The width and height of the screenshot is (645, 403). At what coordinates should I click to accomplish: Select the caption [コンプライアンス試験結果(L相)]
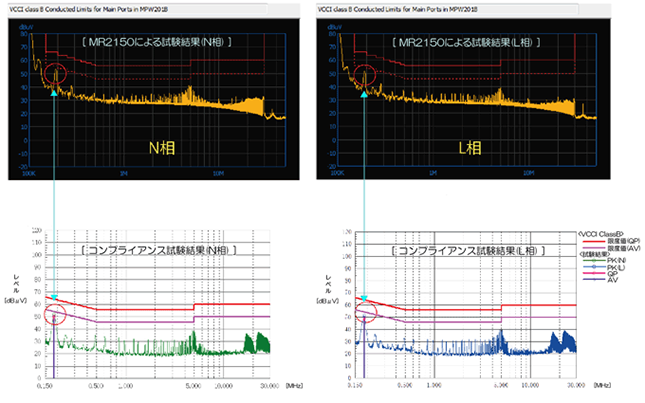point(468,251)
